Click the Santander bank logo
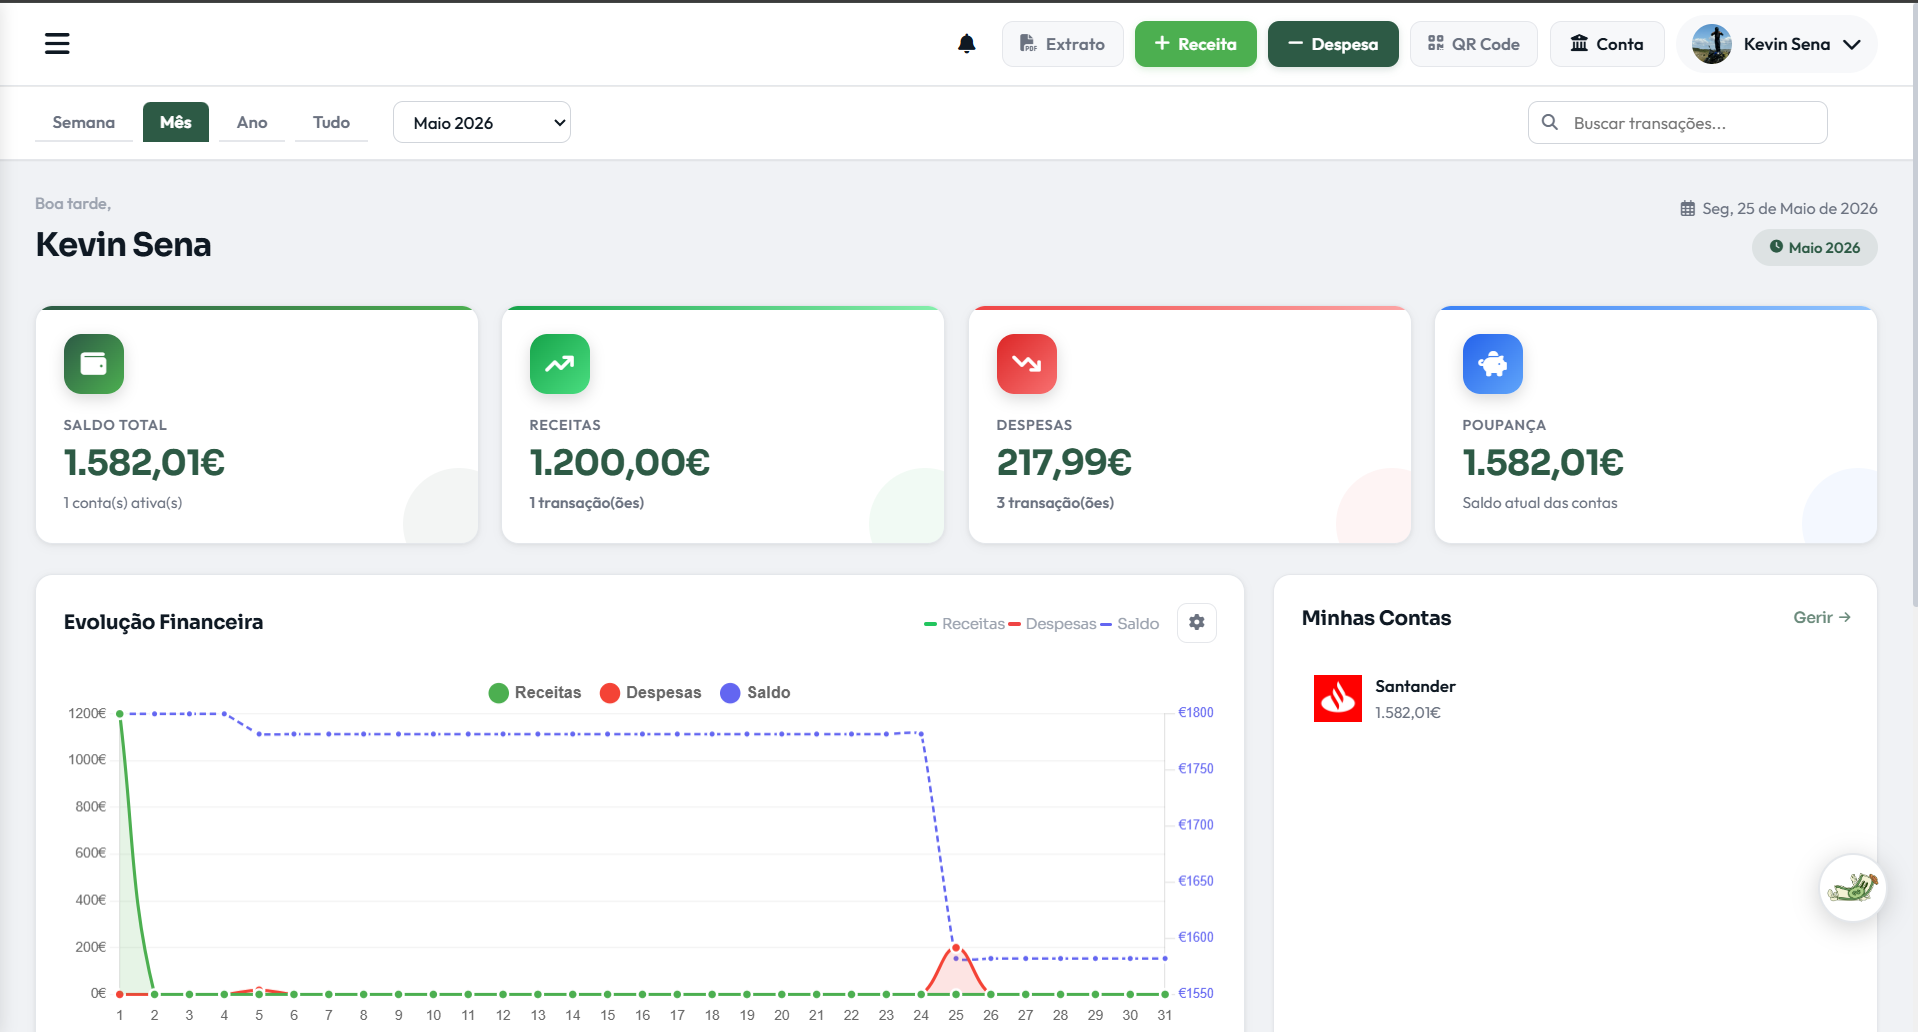Screen dimensions: 1918x1032 (1337, 698)
